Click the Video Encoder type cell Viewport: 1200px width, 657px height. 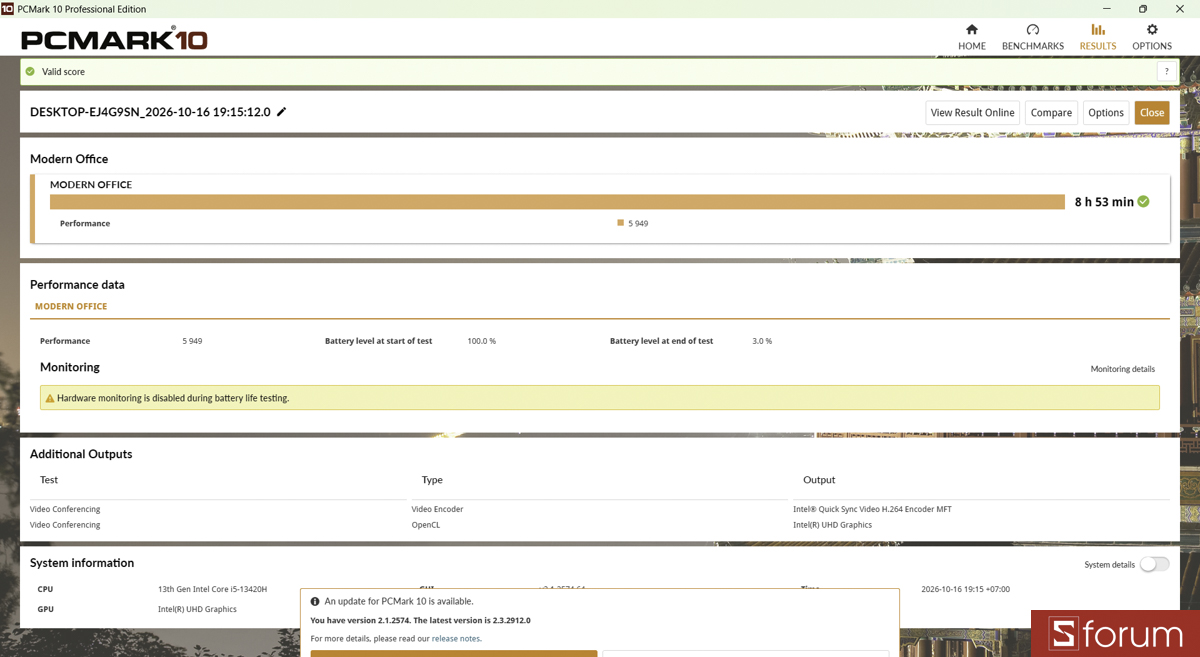438,509
